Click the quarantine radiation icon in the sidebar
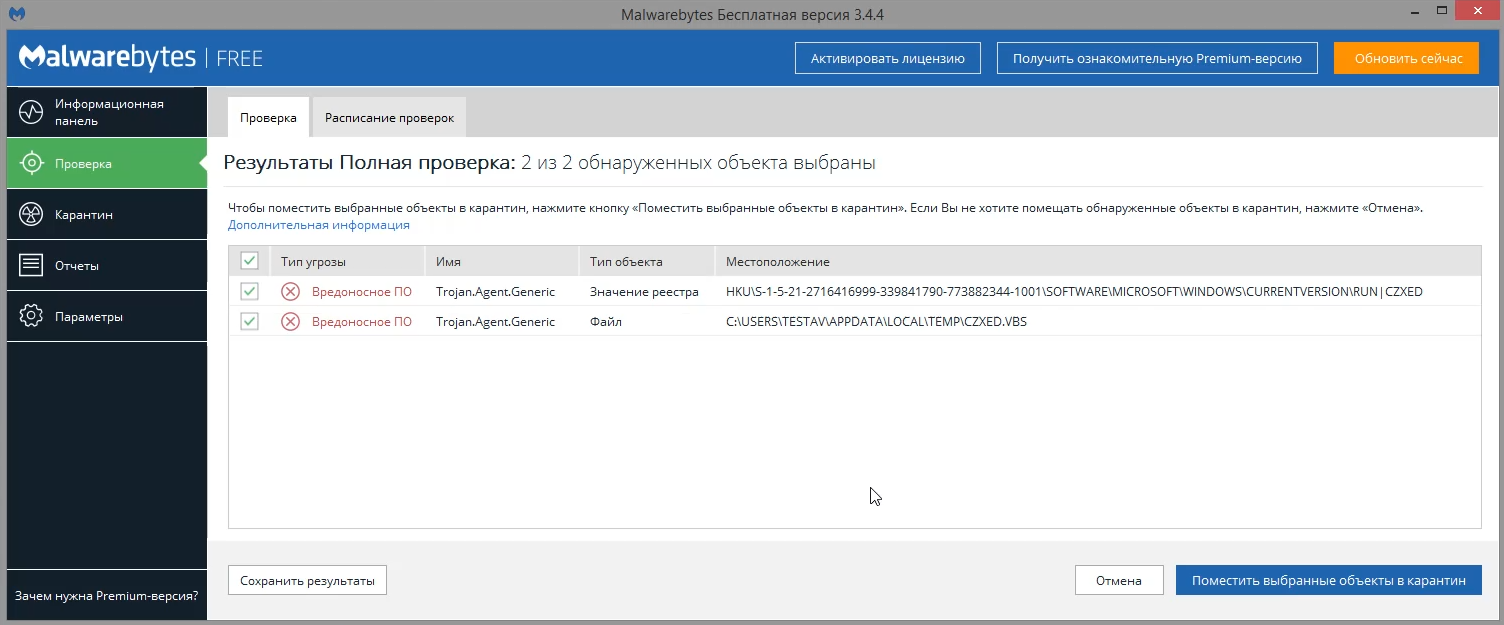The image size is (1504, 625). (x=31, y=214)
